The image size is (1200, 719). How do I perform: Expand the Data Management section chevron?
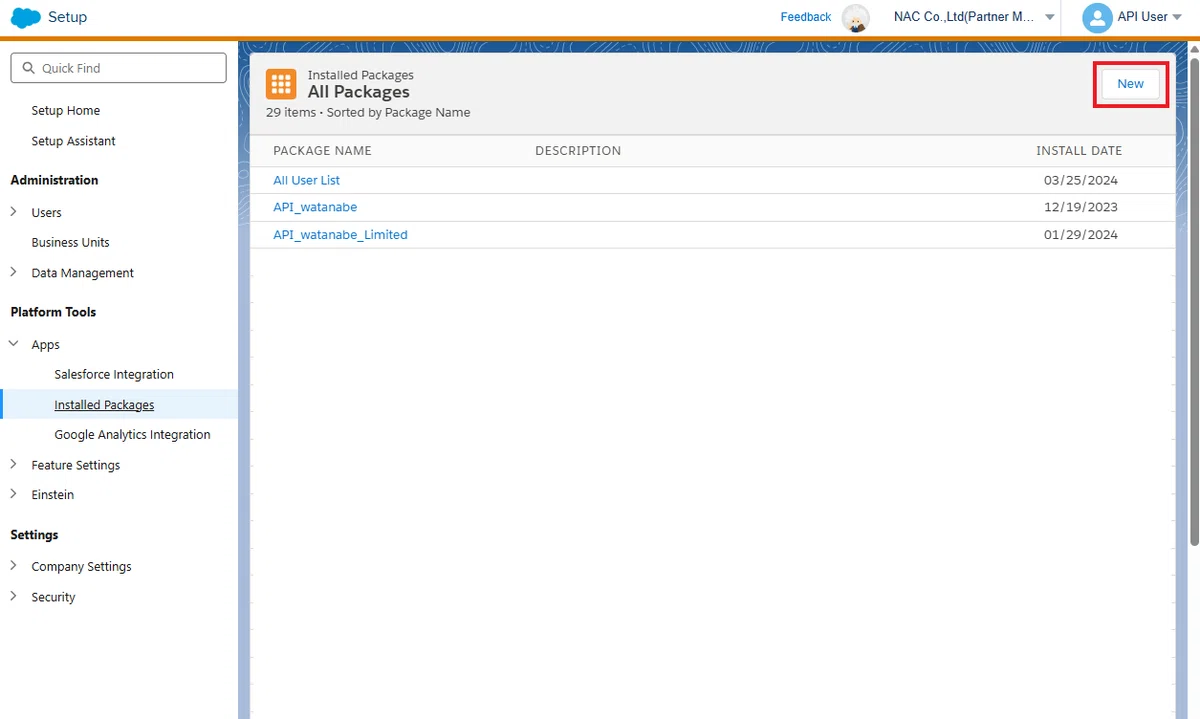pos(14,272)
